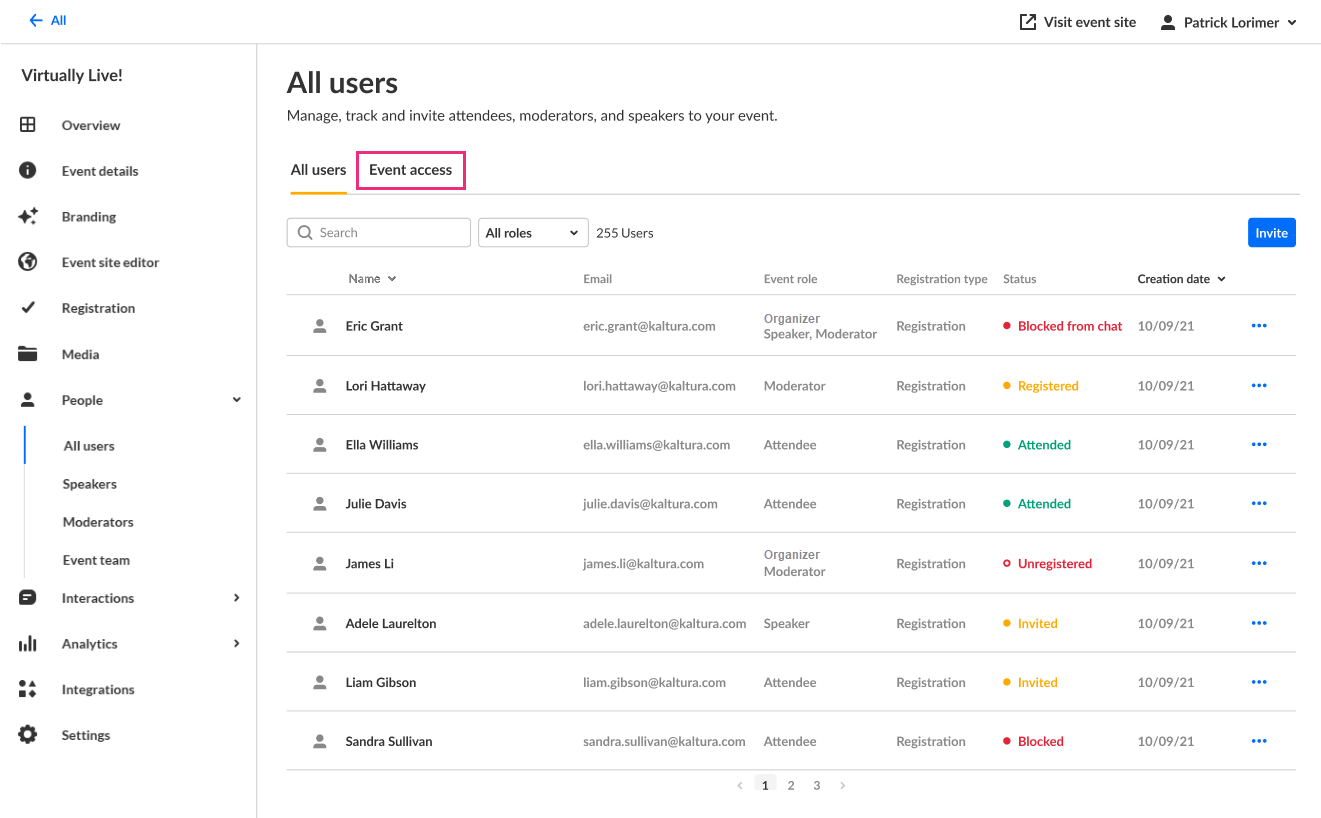Viewport: 1321px width, 818px height.
Task: Open the Patrick Lorimer account dropdown
Action: pos(1229,22)
